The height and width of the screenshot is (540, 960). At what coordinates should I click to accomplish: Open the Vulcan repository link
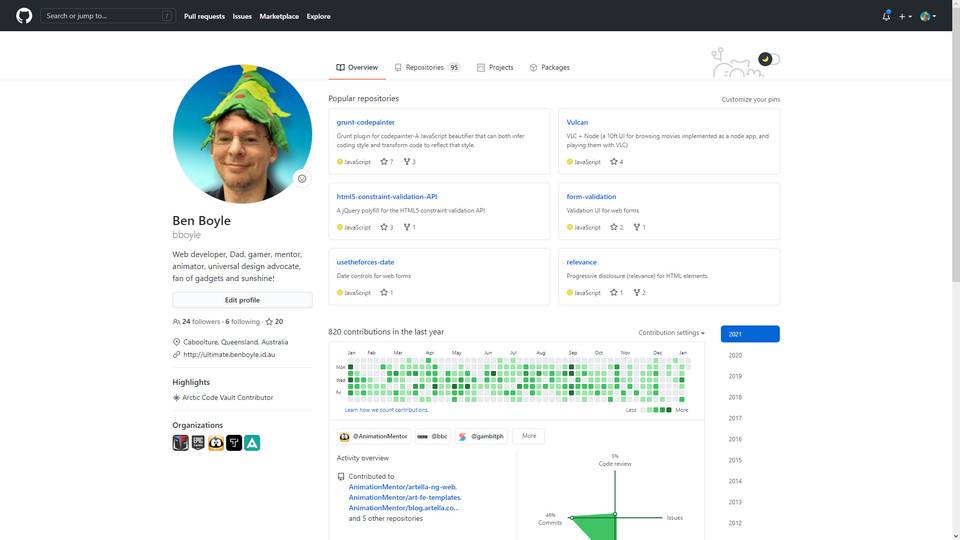coord(577,122)
